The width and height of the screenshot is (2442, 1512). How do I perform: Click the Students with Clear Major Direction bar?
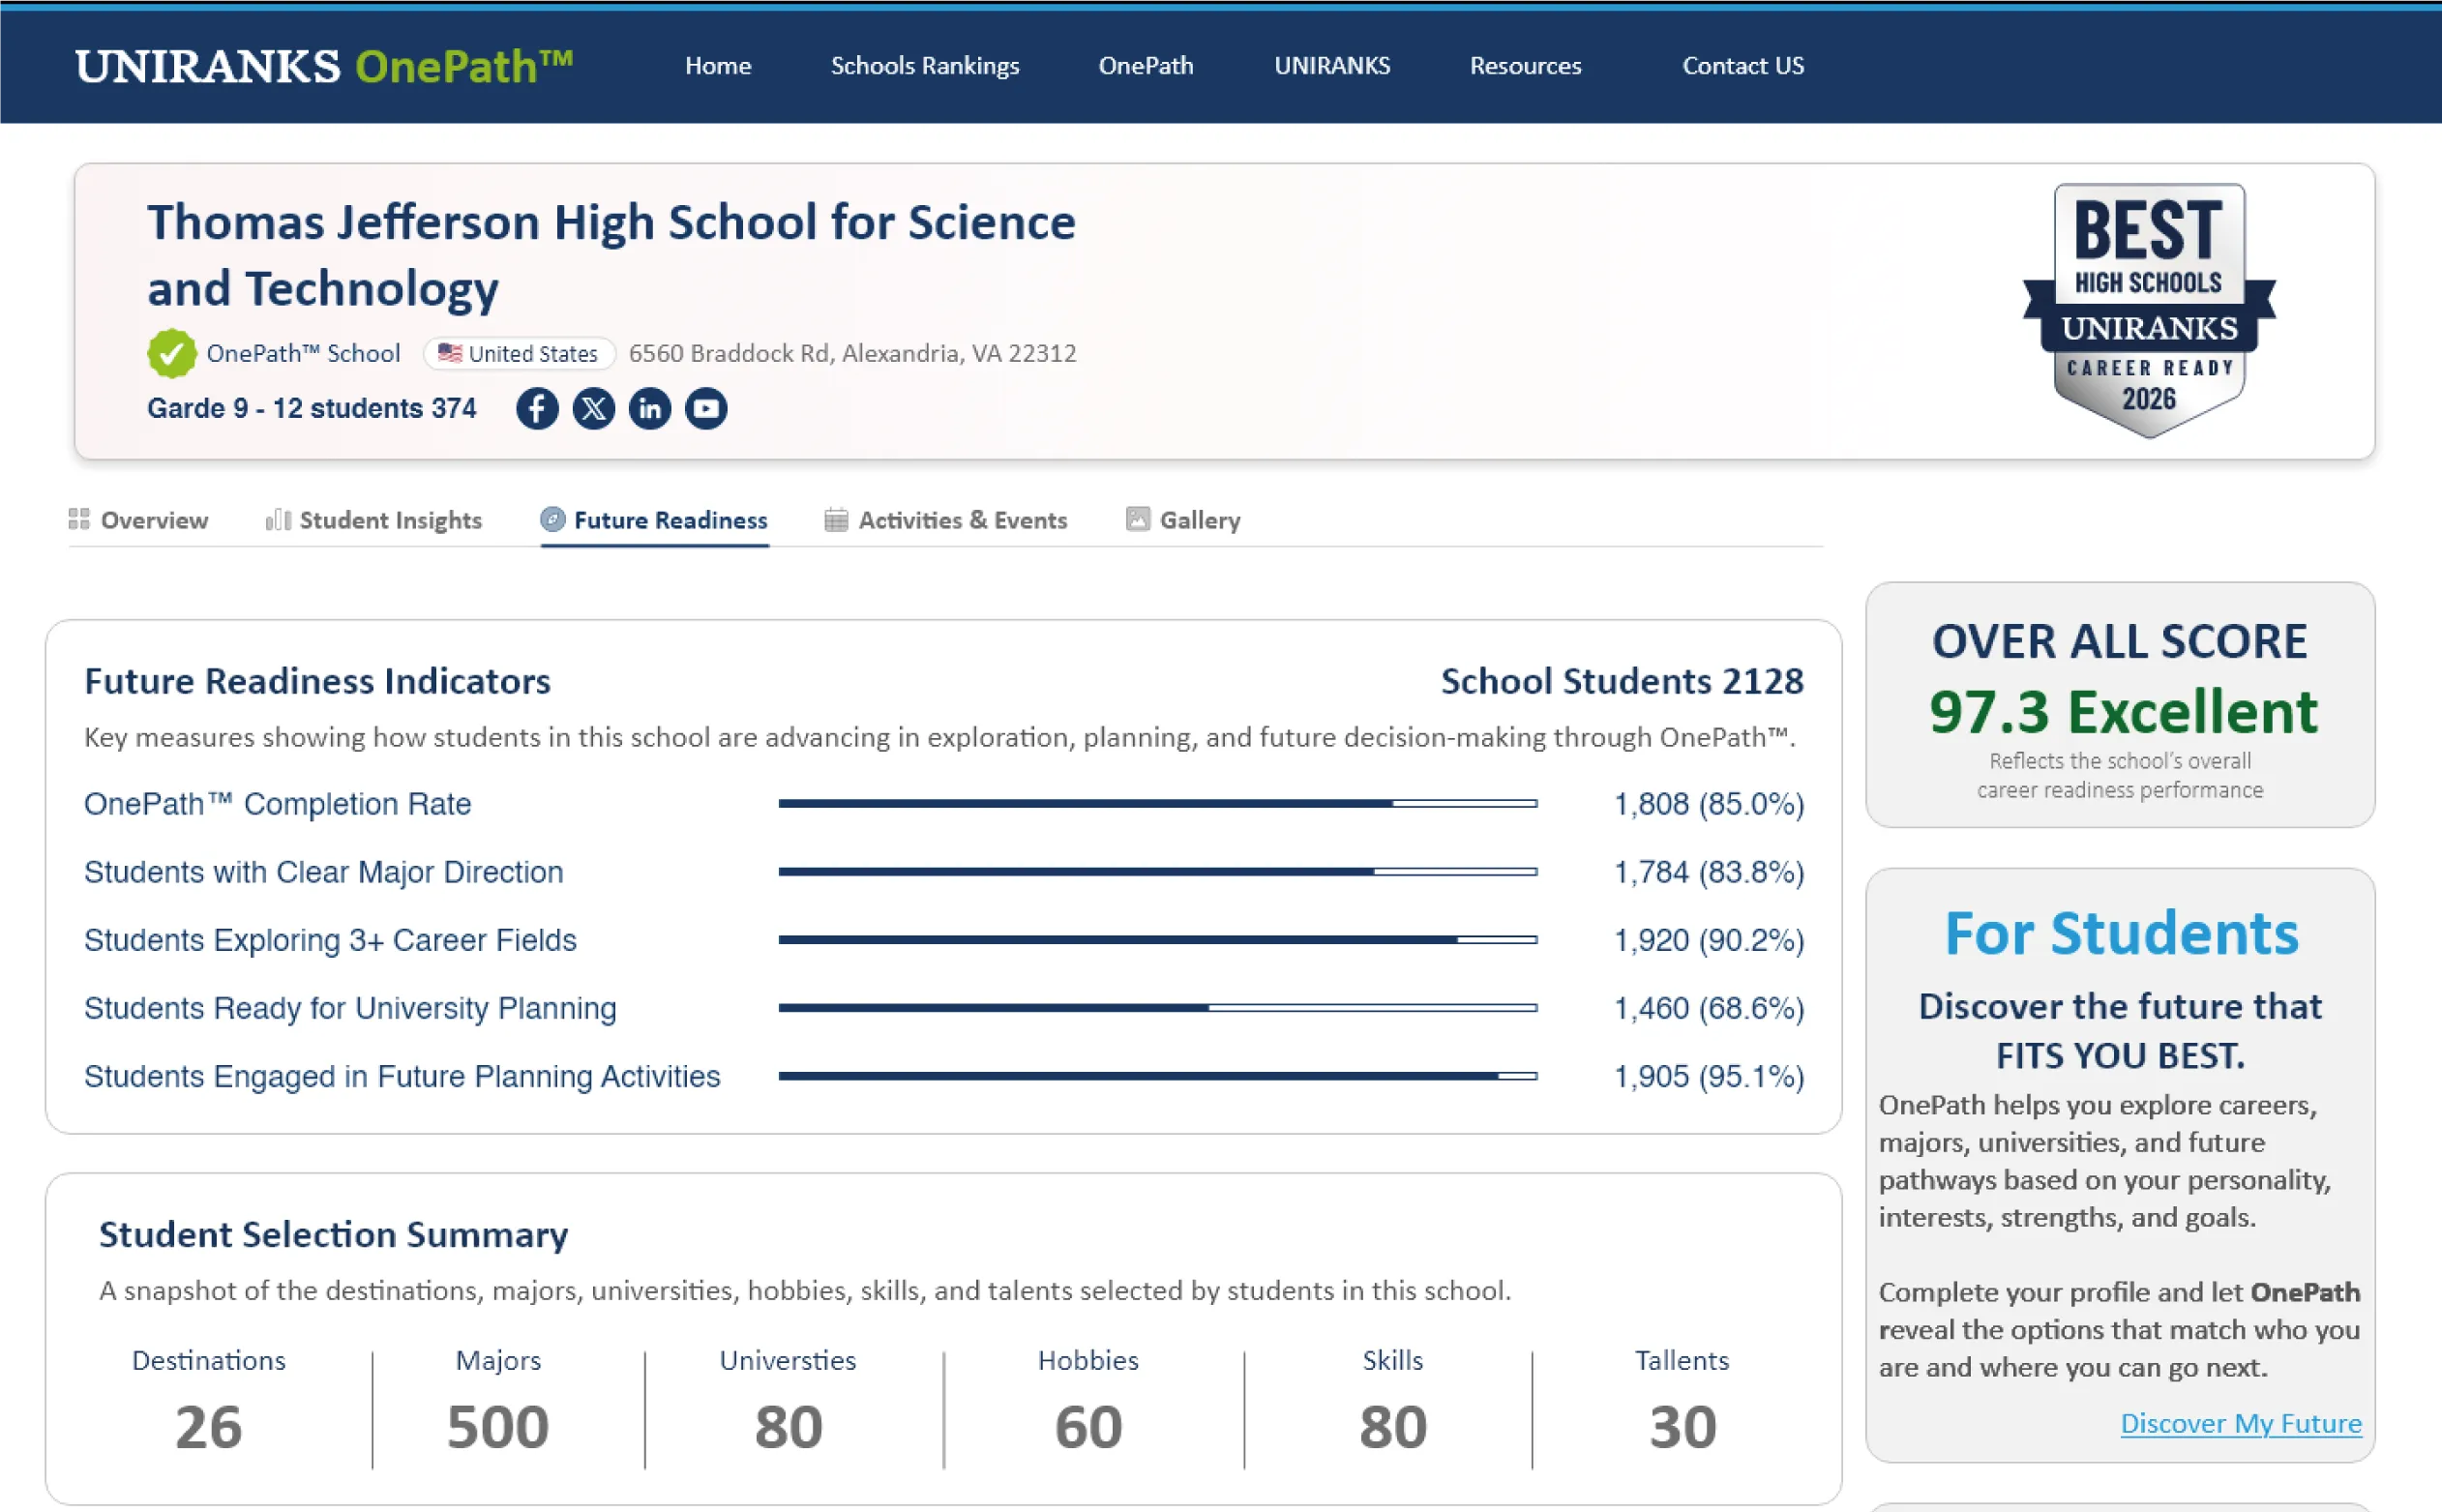(x=1158, y=872)
